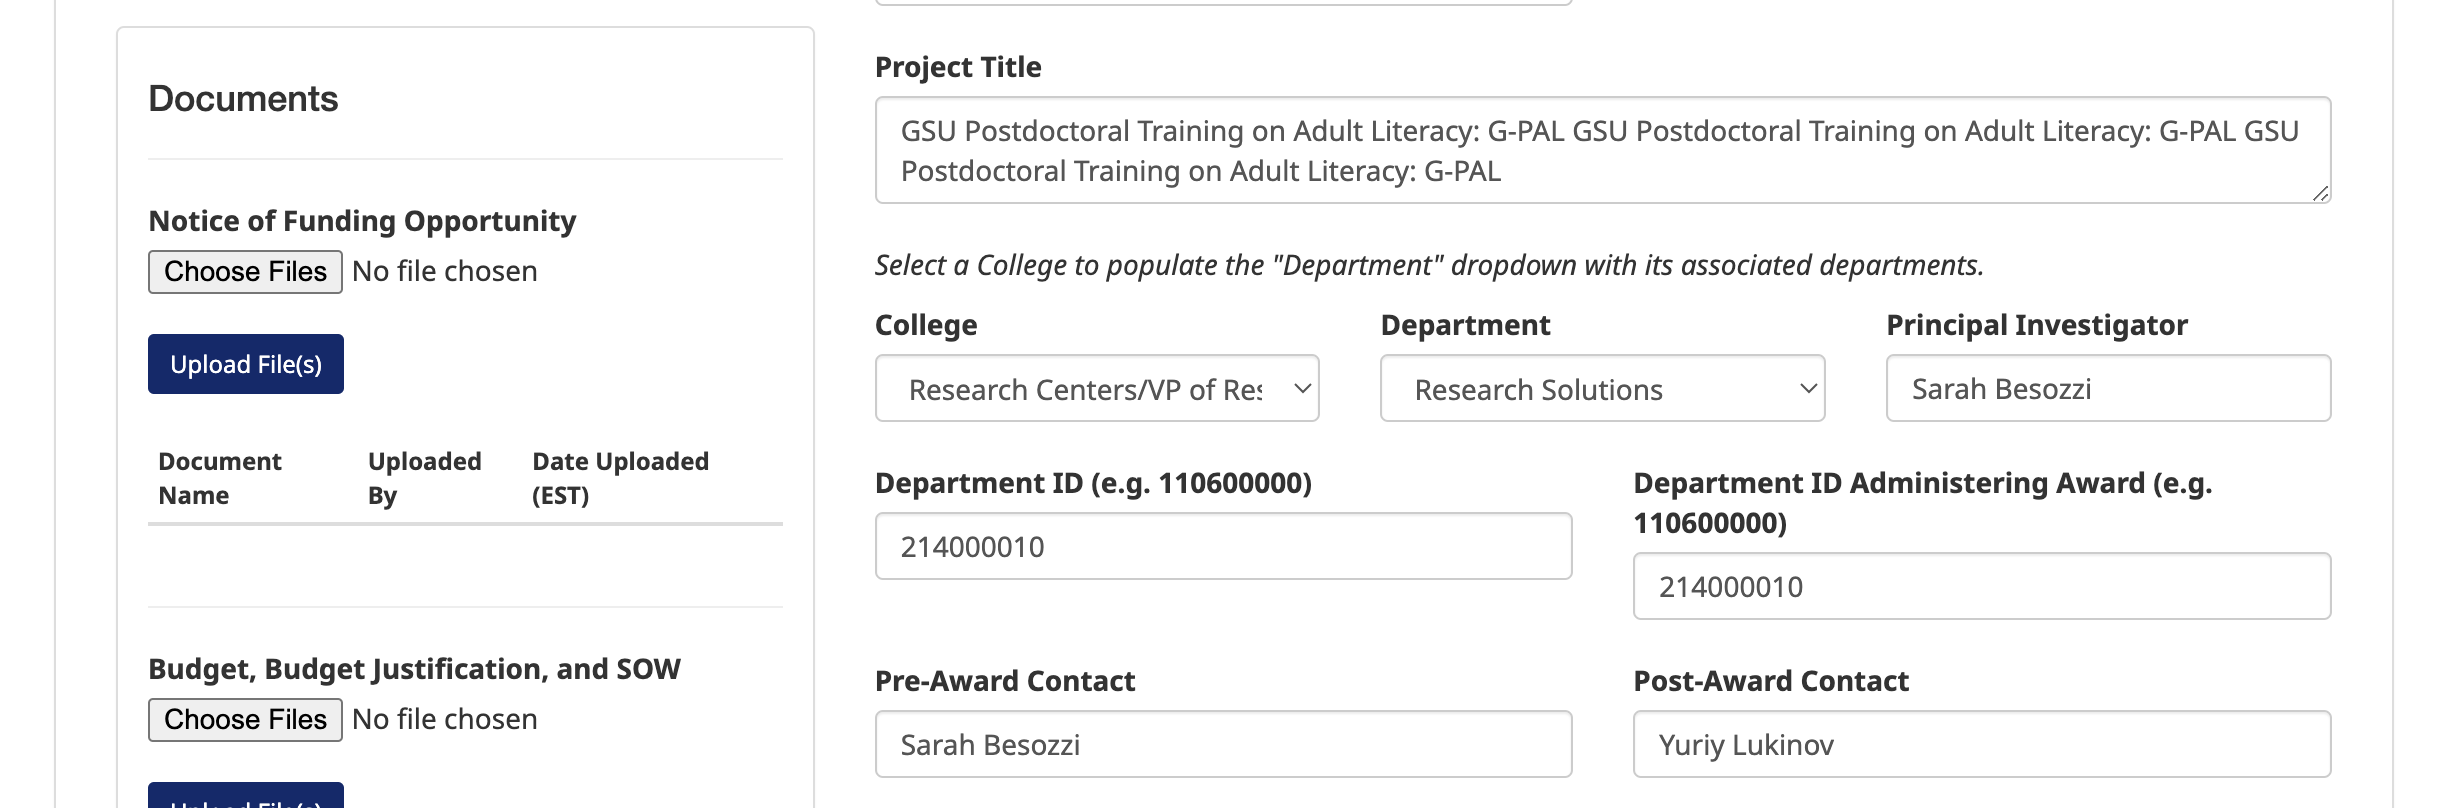
Task: Click the Document Name column header
Action: (220, 478)
